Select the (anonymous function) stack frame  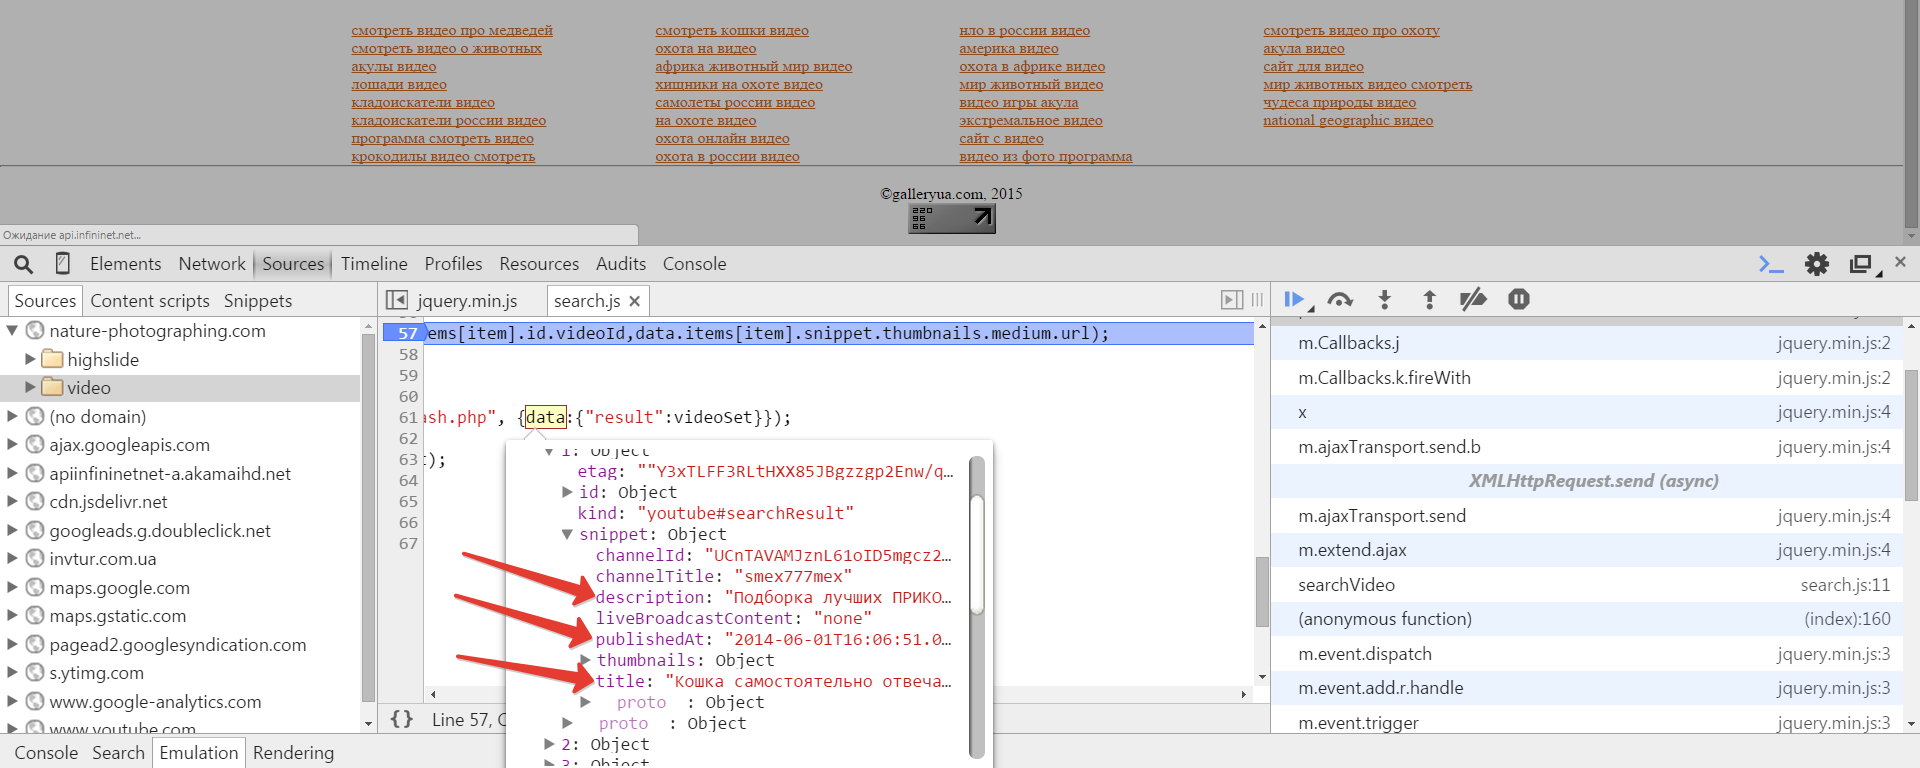pos(1594,619)
